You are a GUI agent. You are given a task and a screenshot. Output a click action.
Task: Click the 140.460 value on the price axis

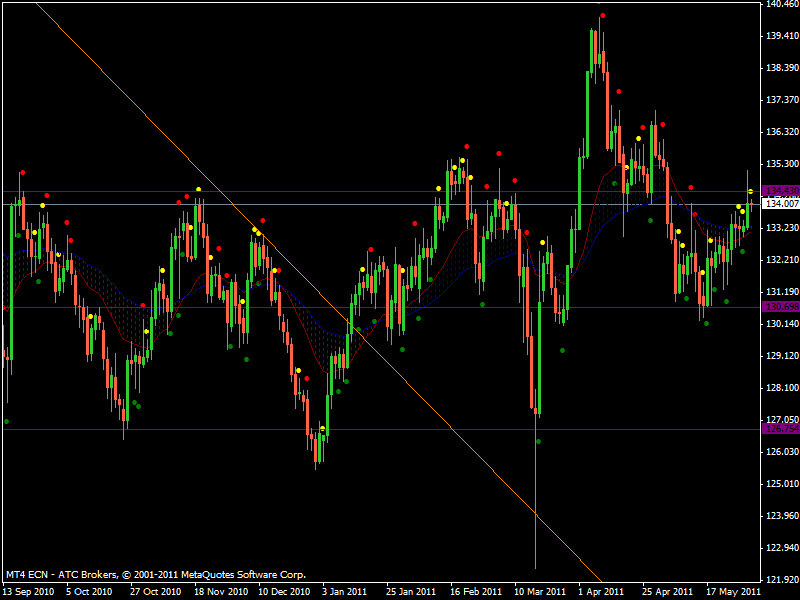click(x=782, y=4)
